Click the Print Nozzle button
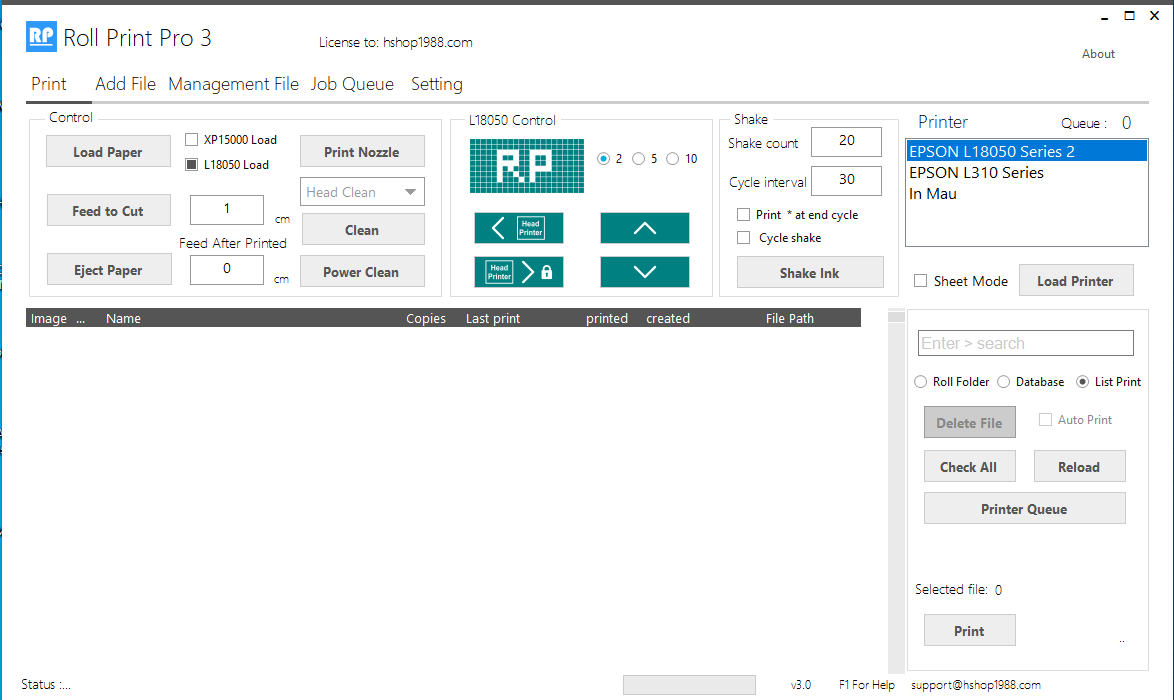1174x700 pixels. pos(362,152)
